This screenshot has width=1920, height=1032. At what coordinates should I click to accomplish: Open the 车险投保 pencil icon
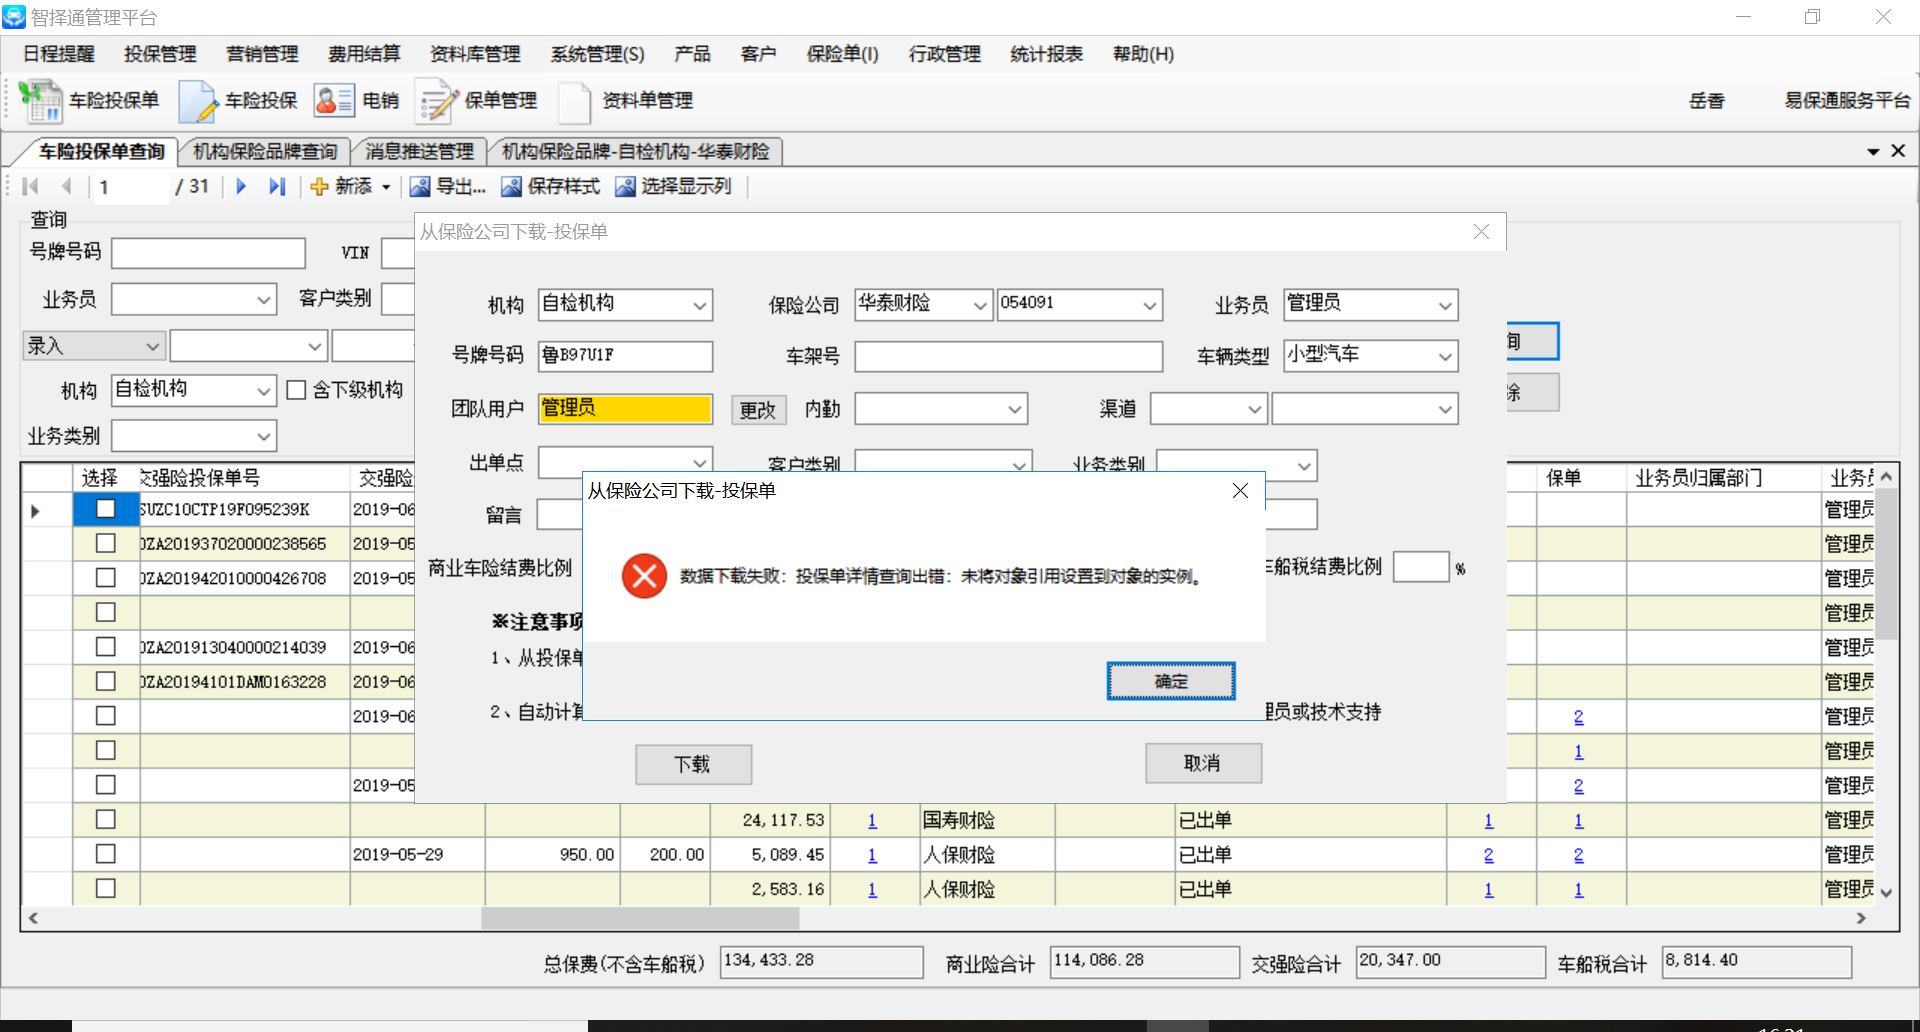[198, 101]
